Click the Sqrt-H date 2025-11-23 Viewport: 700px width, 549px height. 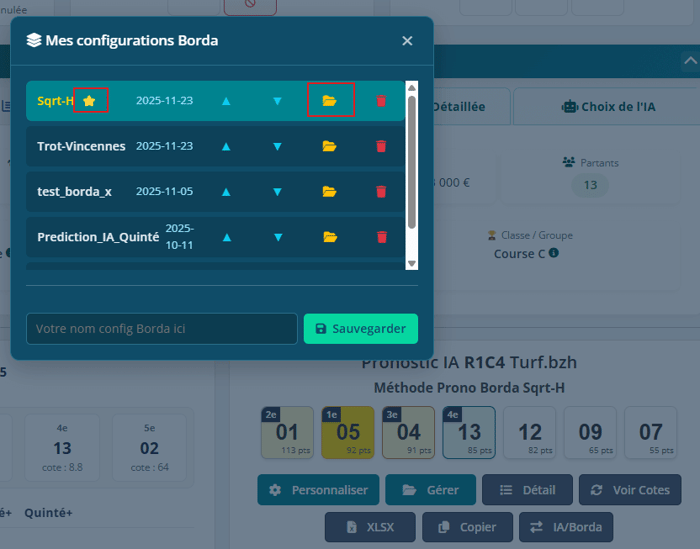coord(164,100)
